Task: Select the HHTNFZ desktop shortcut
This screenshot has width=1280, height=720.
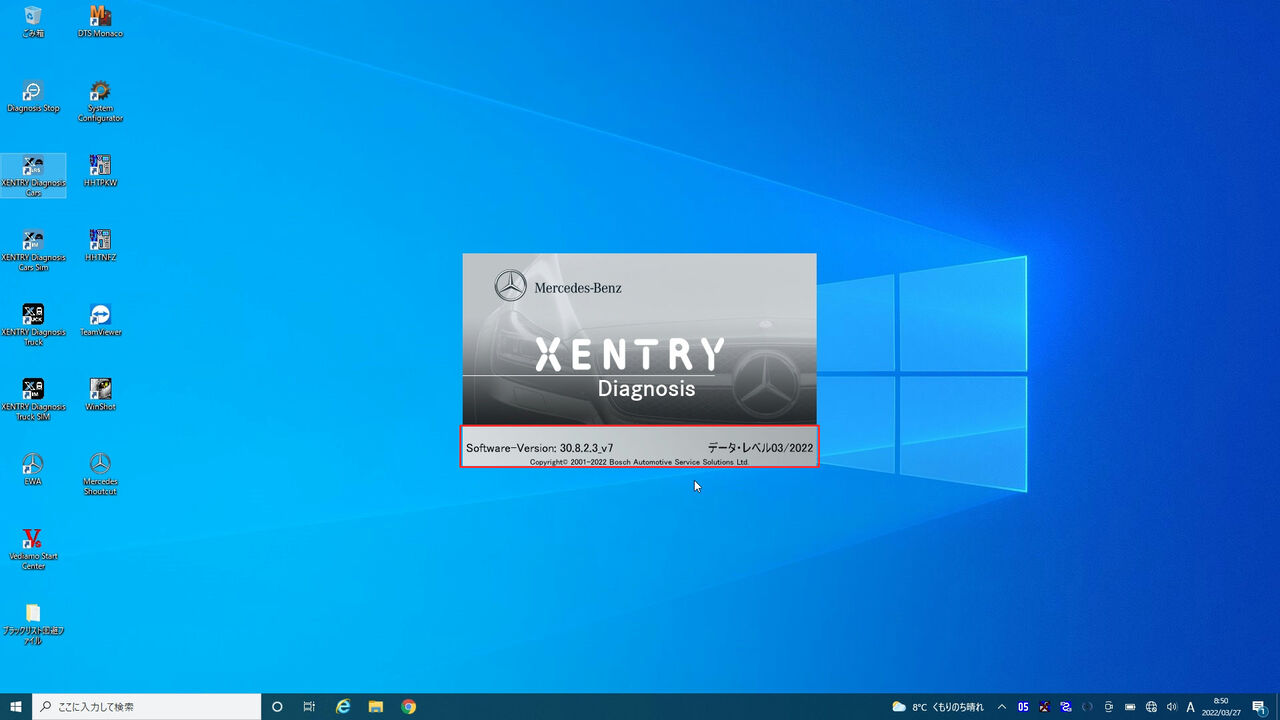Action: (100, 245)
